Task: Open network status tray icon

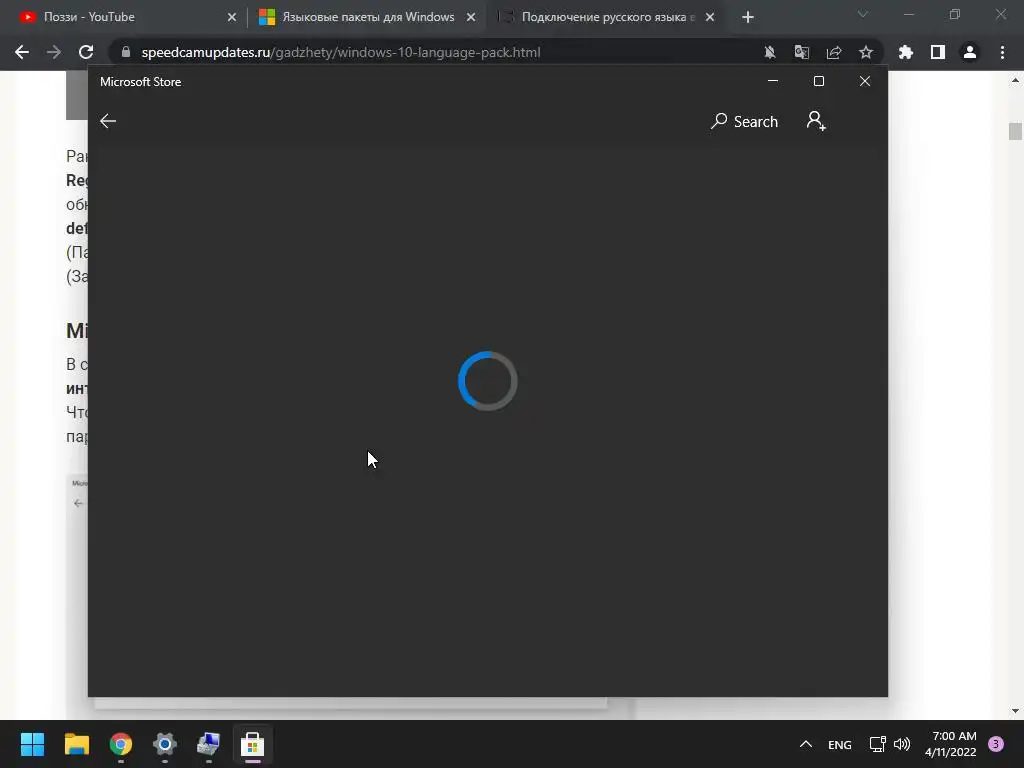Action: 877,744
